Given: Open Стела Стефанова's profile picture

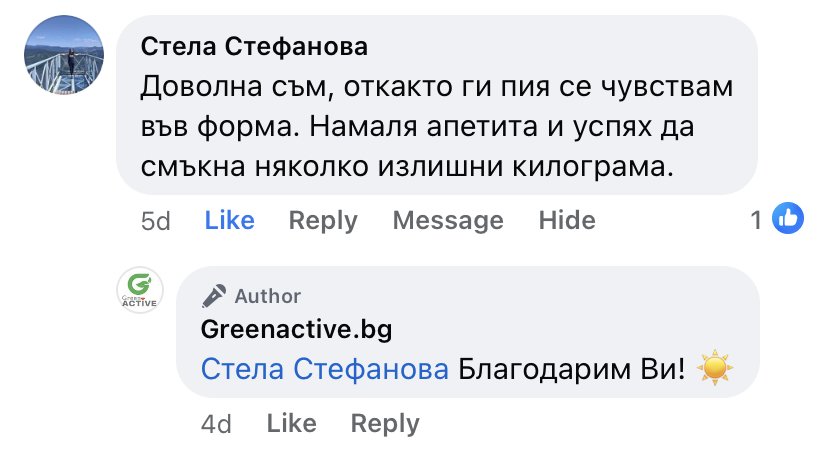Looking at the screenshot, I should (x=64, y=55).
